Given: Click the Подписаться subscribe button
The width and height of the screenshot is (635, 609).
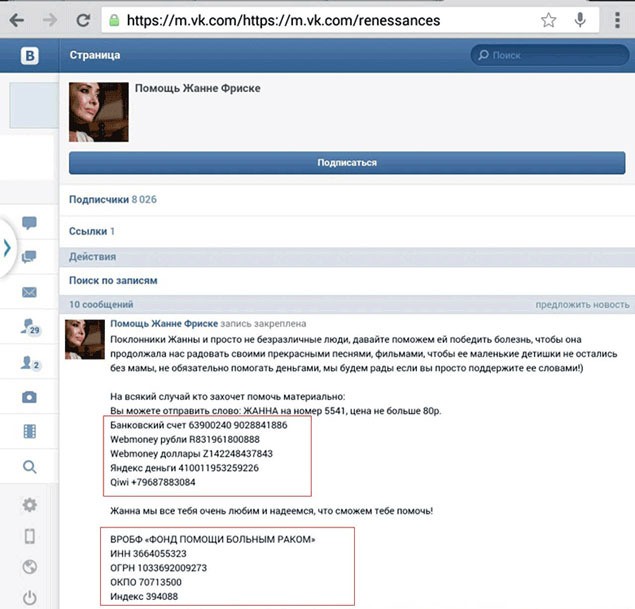Looking at the screenshot, I should point(347,163).
